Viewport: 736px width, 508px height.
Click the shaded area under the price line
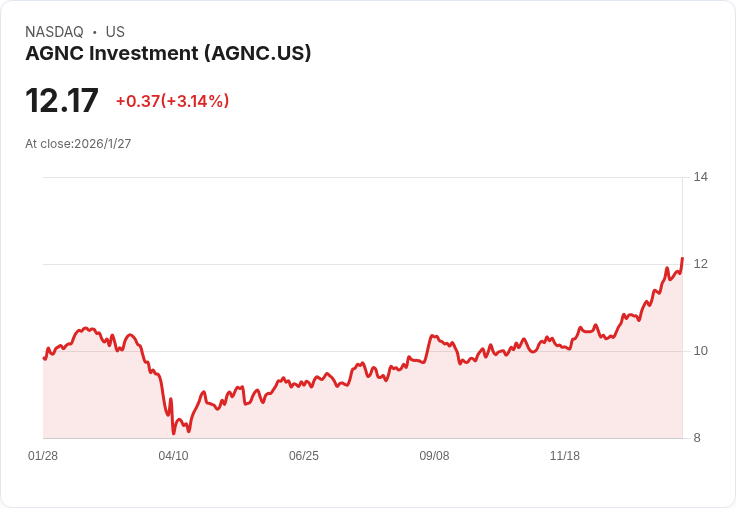coord(400,410)
